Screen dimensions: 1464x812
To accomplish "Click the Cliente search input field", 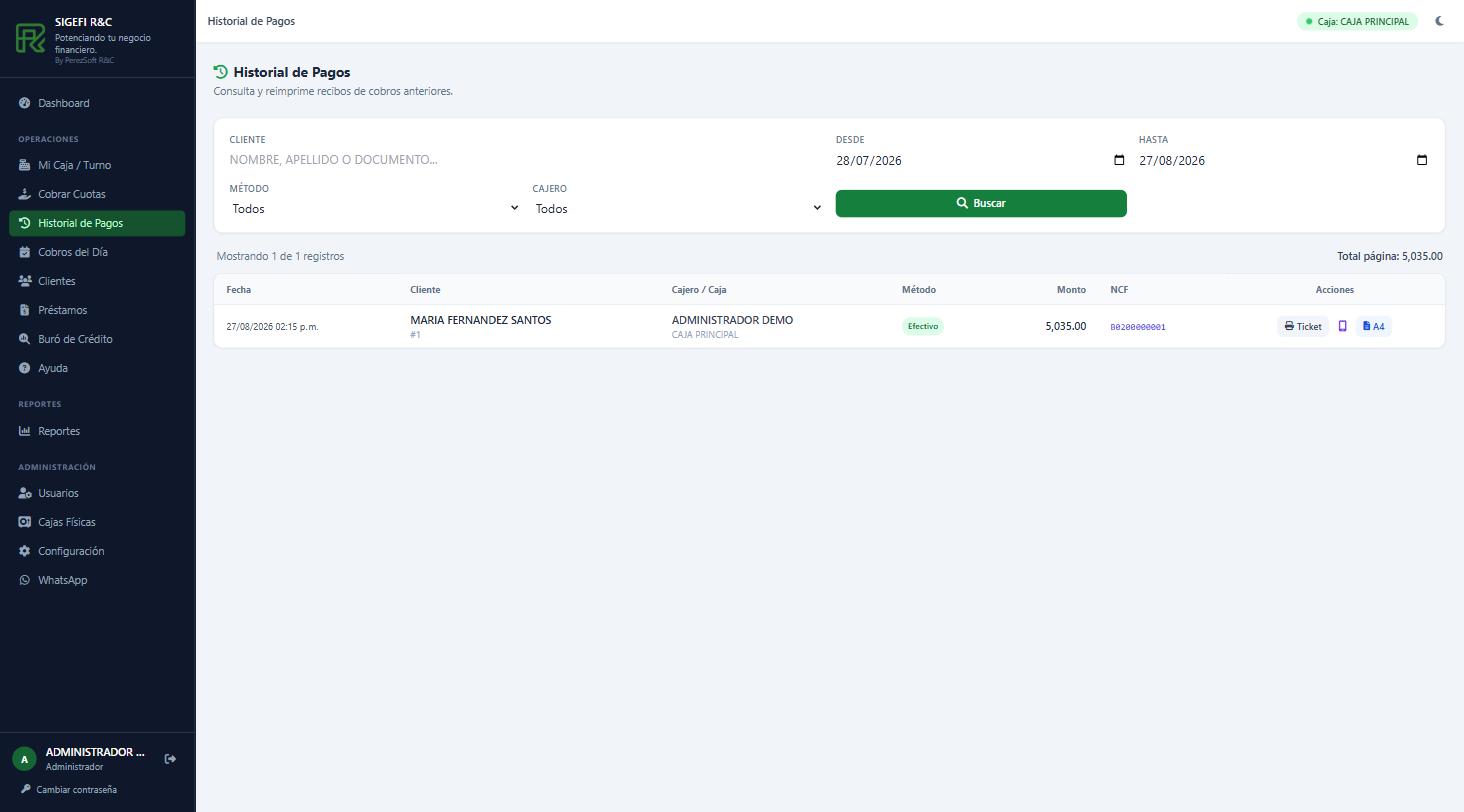I will tap(526, 160).
